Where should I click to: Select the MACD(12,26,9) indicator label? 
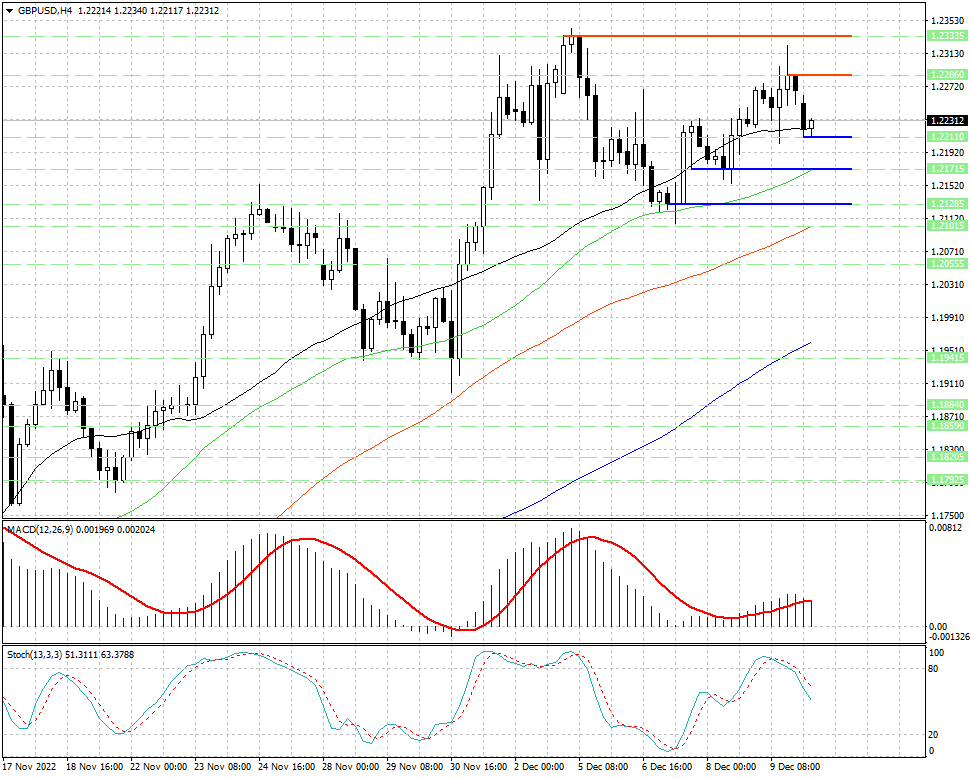[40, 530]
